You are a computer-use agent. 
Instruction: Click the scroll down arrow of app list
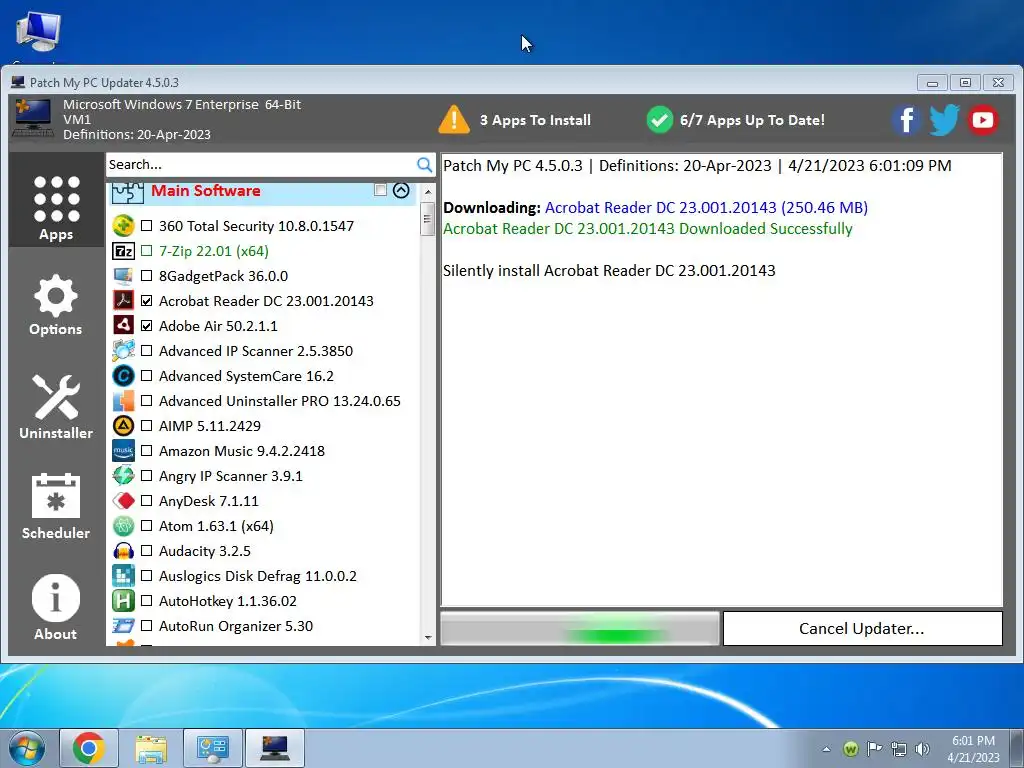tap(428, 637)
